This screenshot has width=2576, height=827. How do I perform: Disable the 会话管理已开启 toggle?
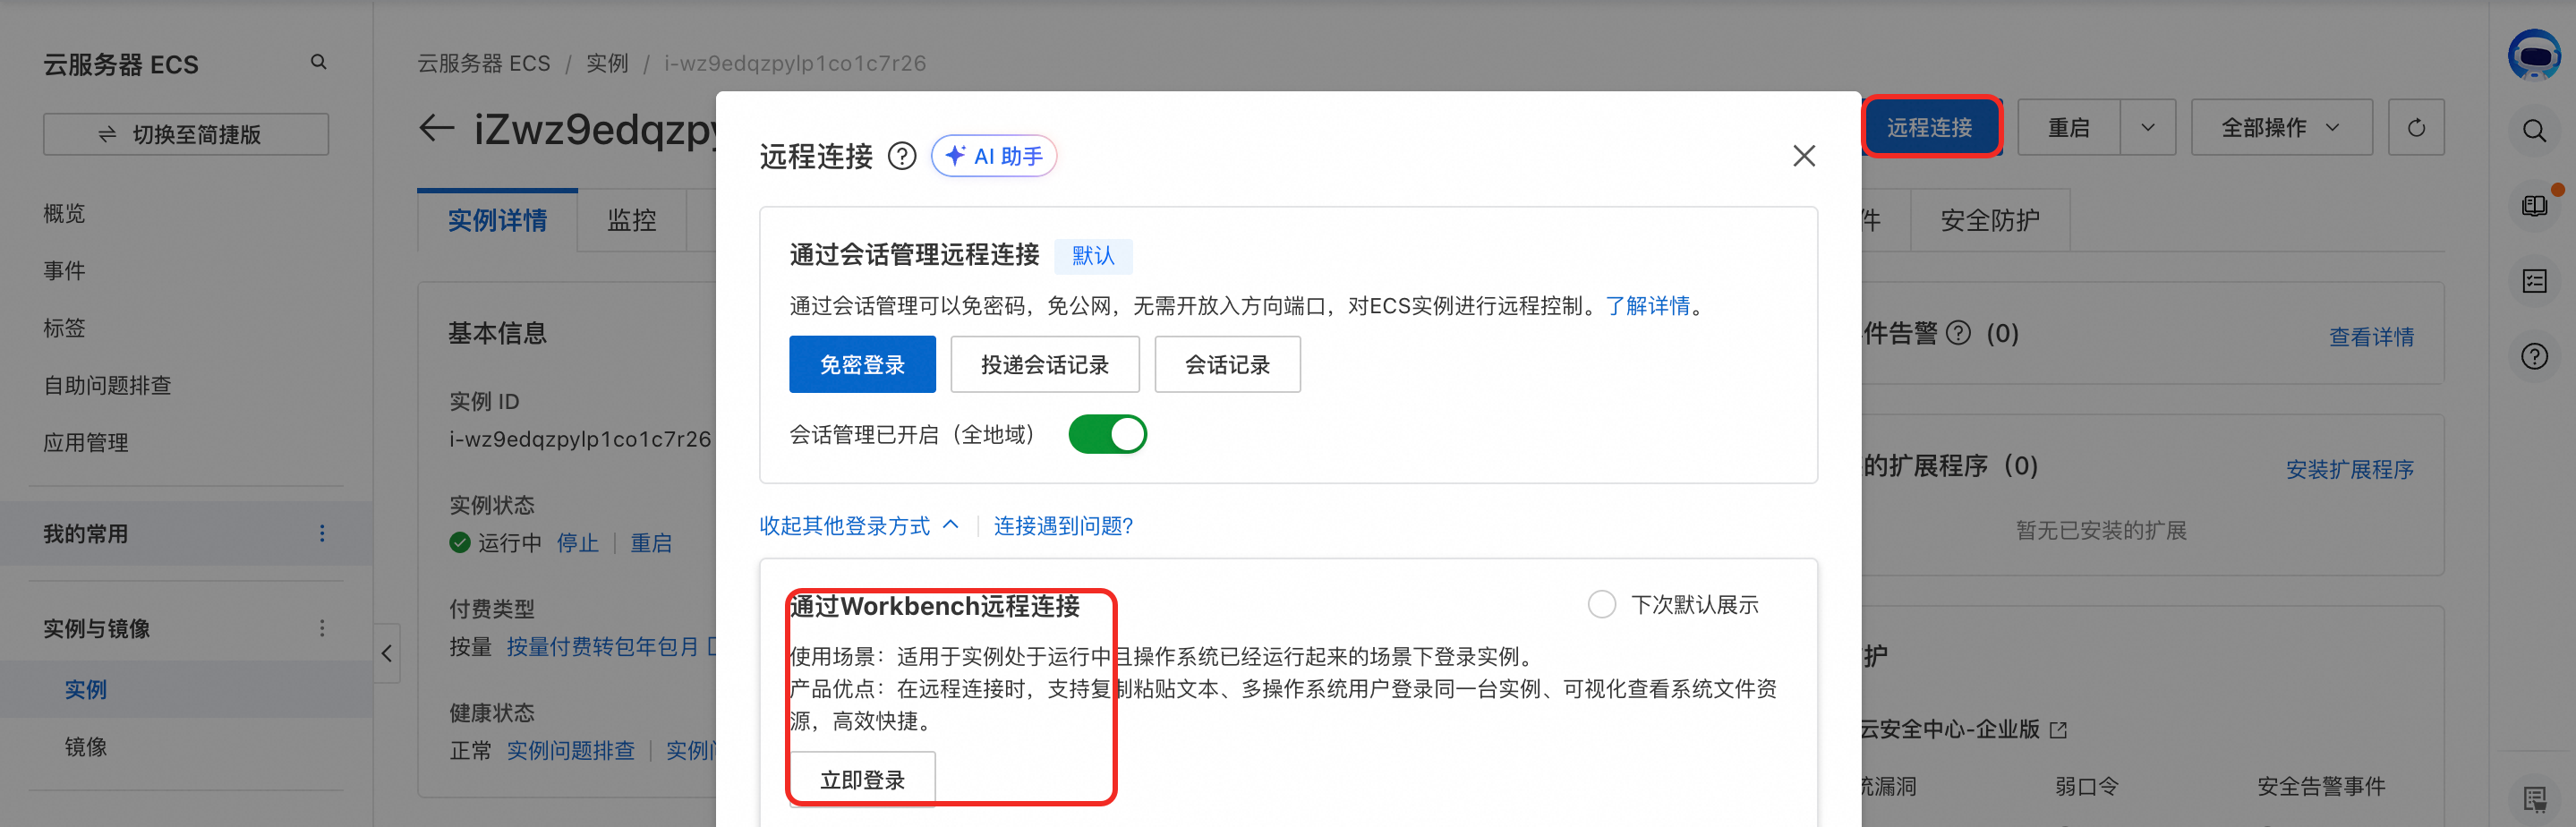point(1107,434)
